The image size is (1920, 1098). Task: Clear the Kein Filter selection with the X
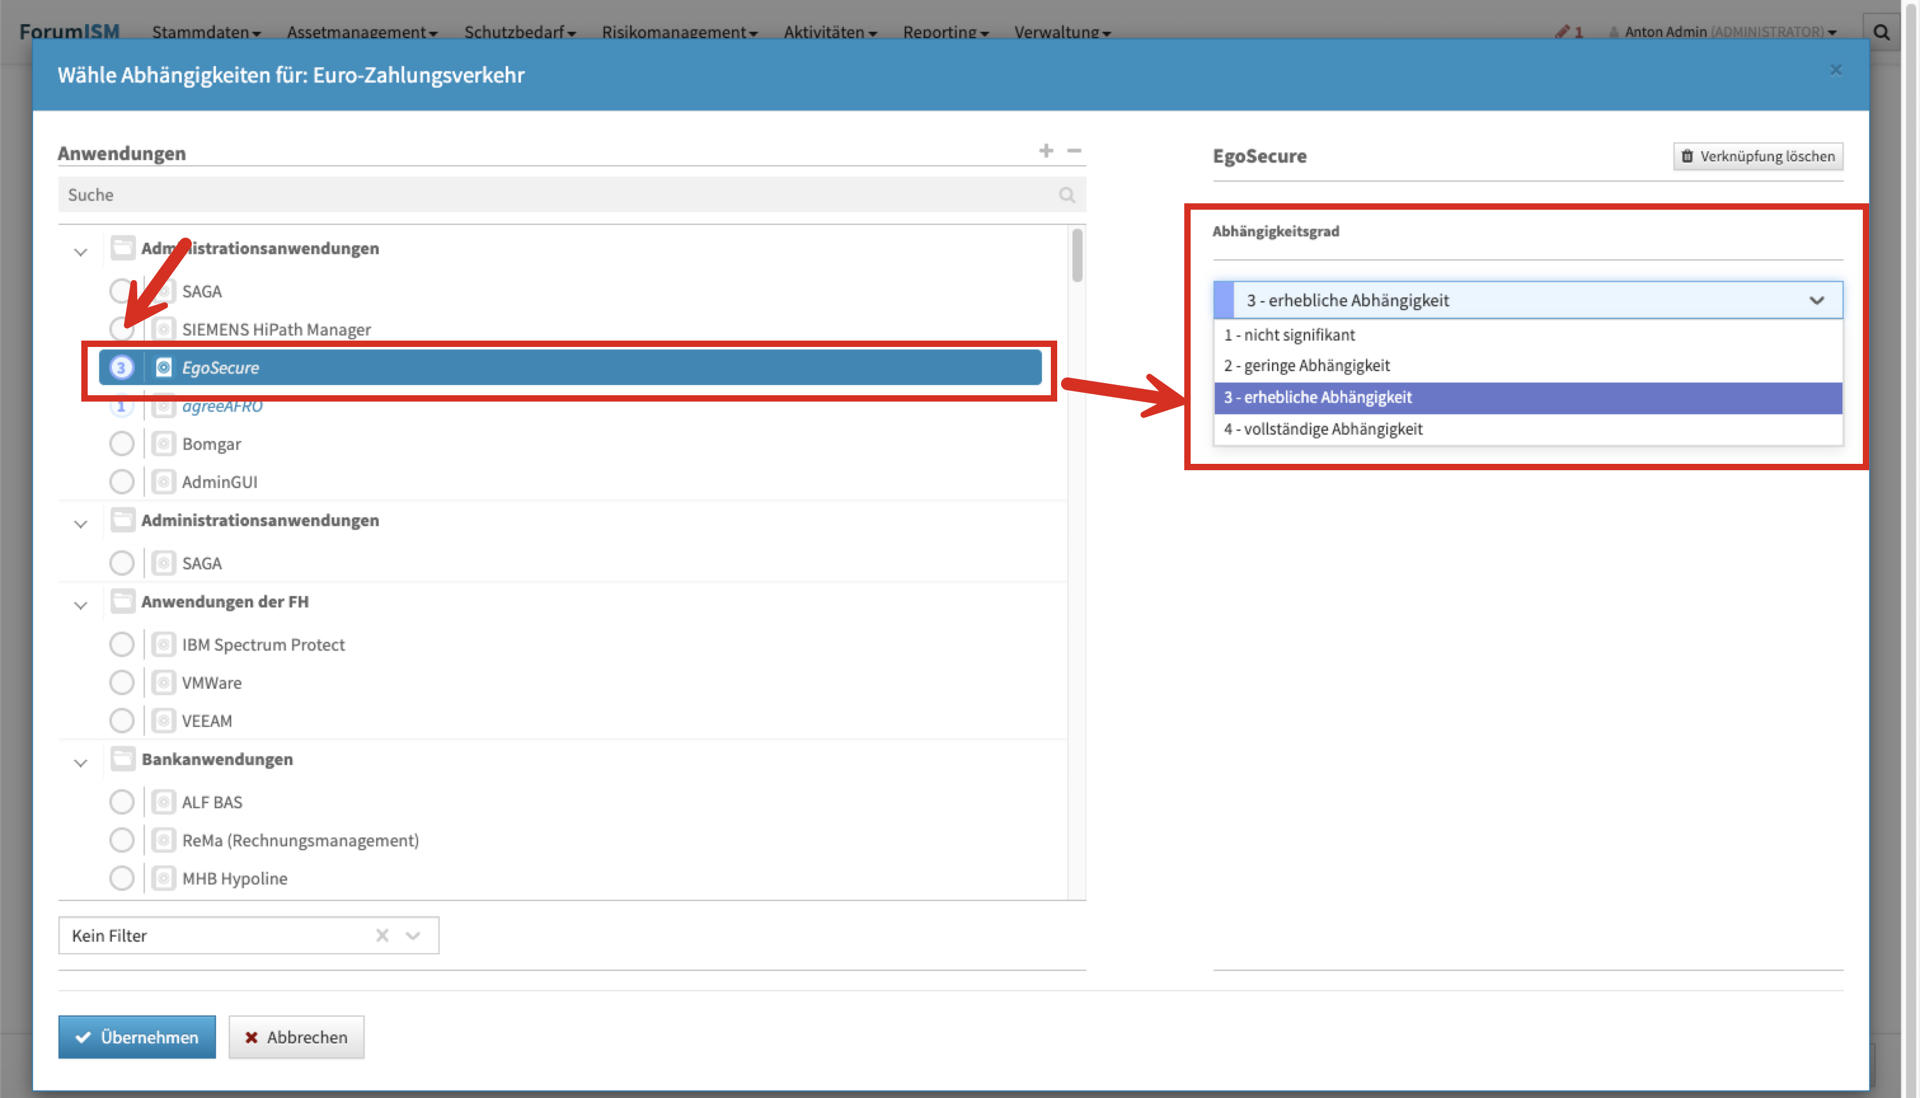[382, 936]
